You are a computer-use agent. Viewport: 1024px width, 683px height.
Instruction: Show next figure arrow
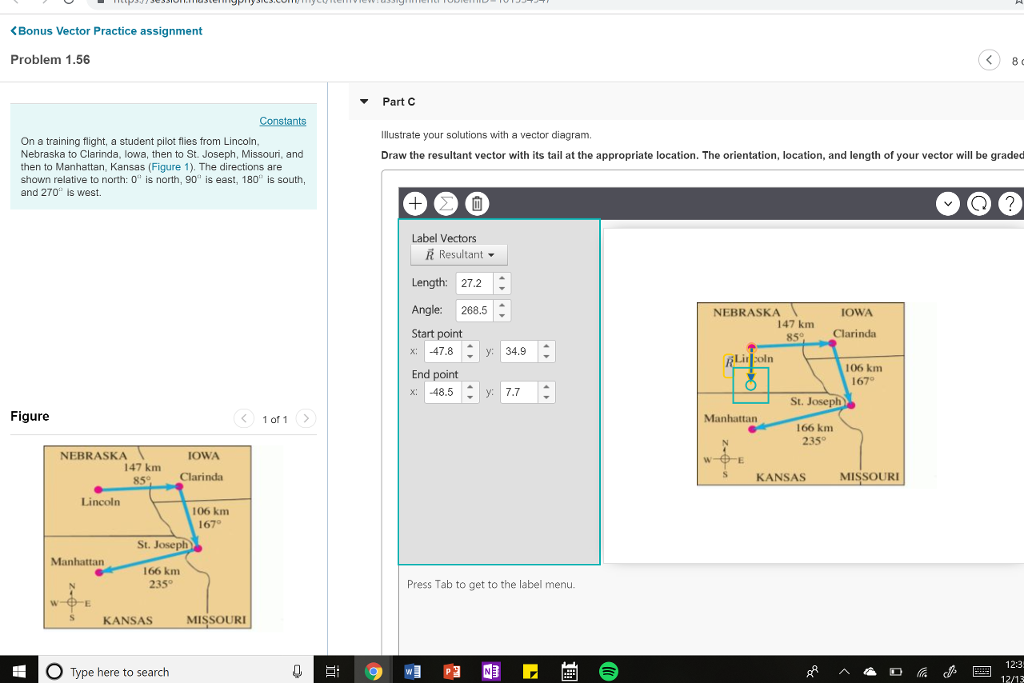pyautogui.click(x=306, y=418)
